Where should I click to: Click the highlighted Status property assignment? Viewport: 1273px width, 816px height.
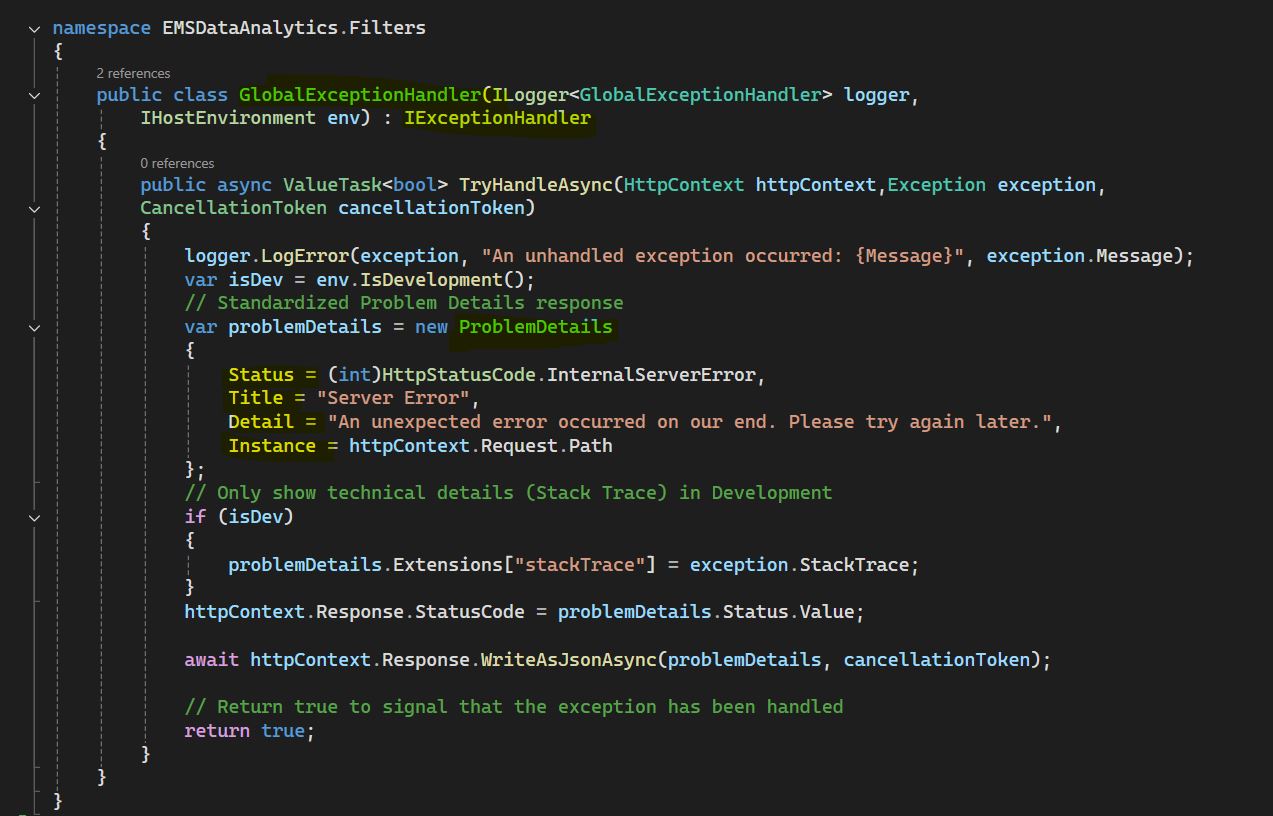point(261,375)
